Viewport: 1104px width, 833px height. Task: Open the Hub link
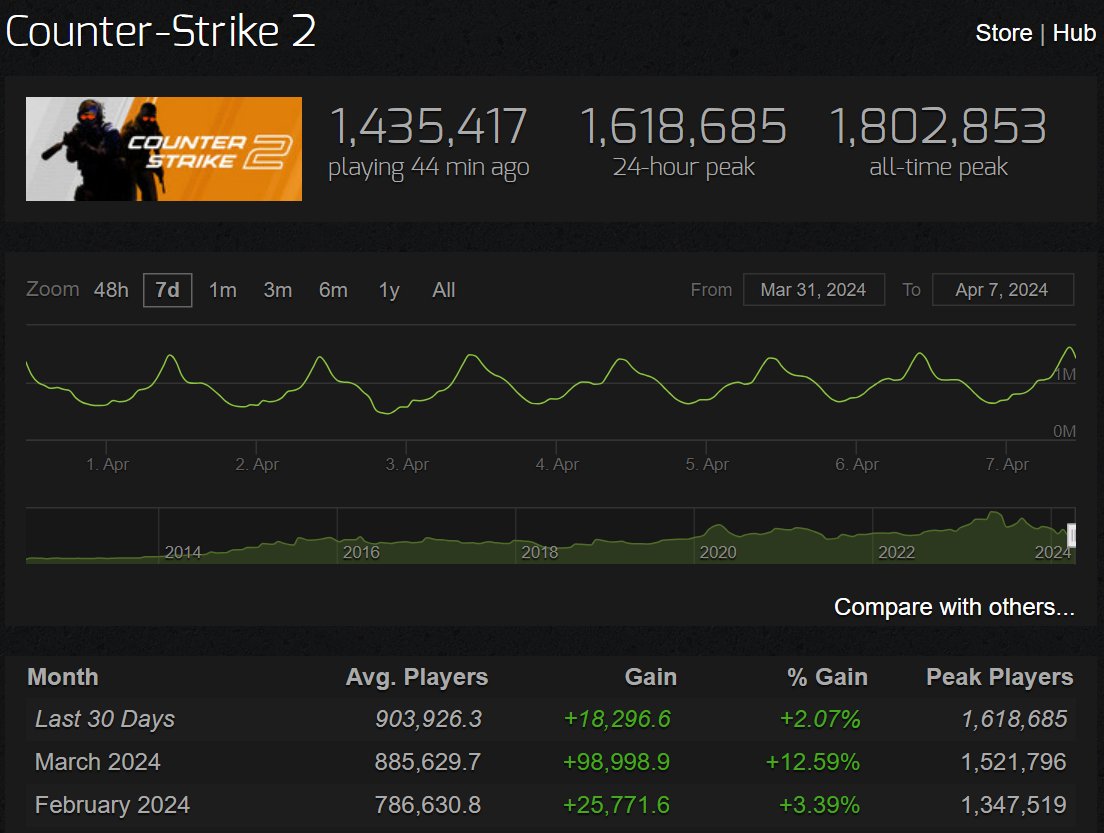pyautogui.click(x=1074, y=33)
